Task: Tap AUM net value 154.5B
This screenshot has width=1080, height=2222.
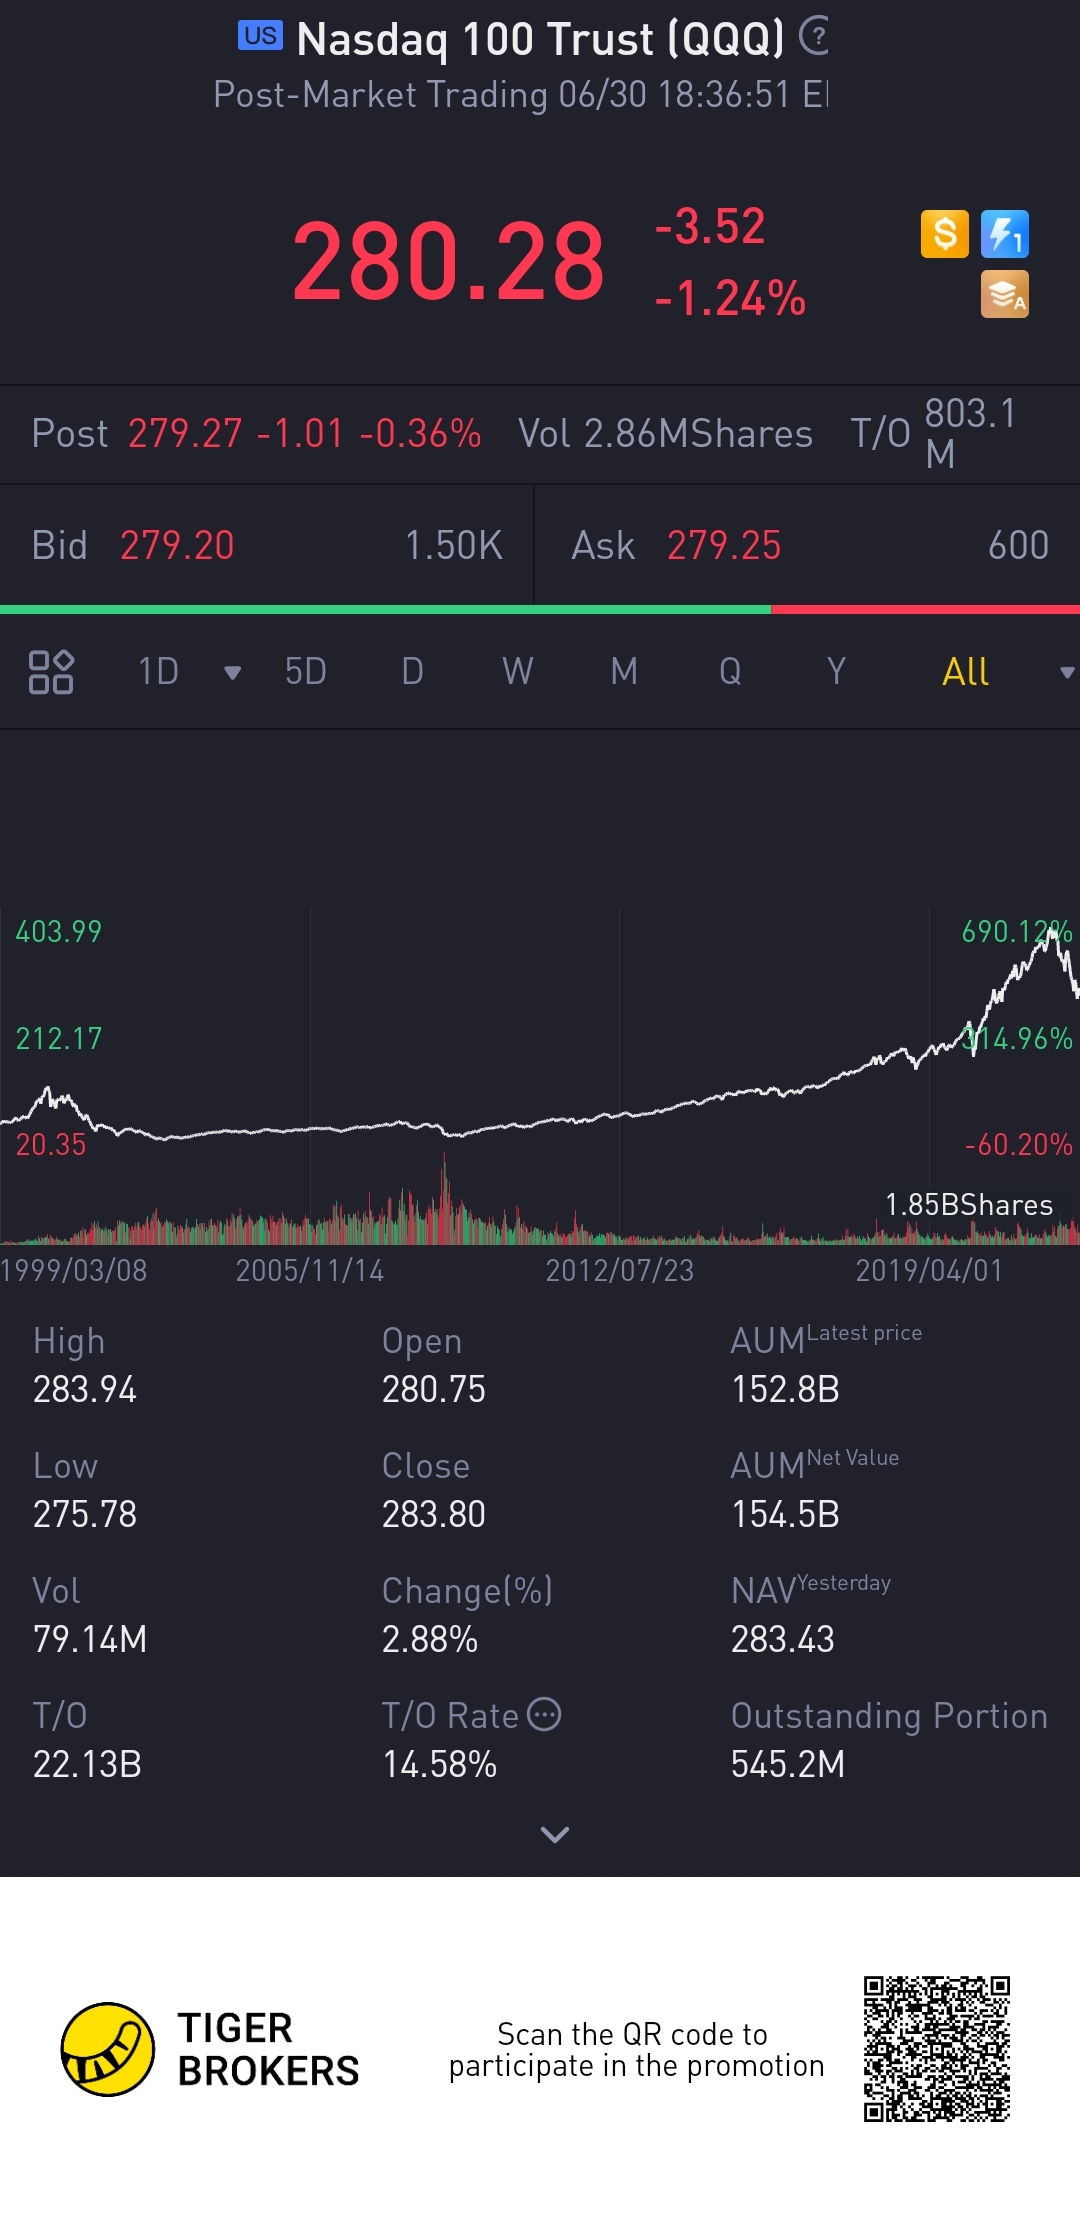Action: 785,1514
